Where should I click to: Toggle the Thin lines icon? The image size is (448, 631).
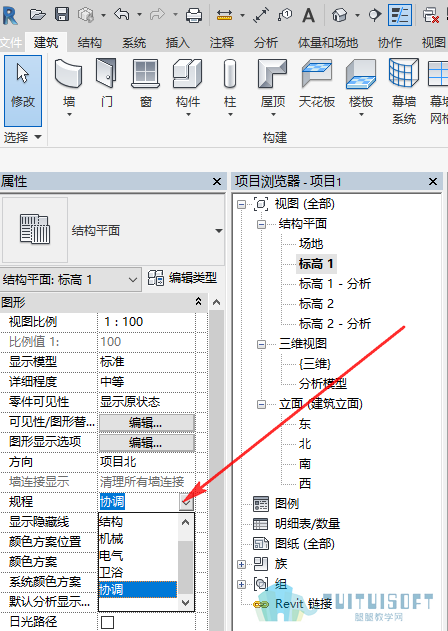pyautogui.click(x=399, y=15)
